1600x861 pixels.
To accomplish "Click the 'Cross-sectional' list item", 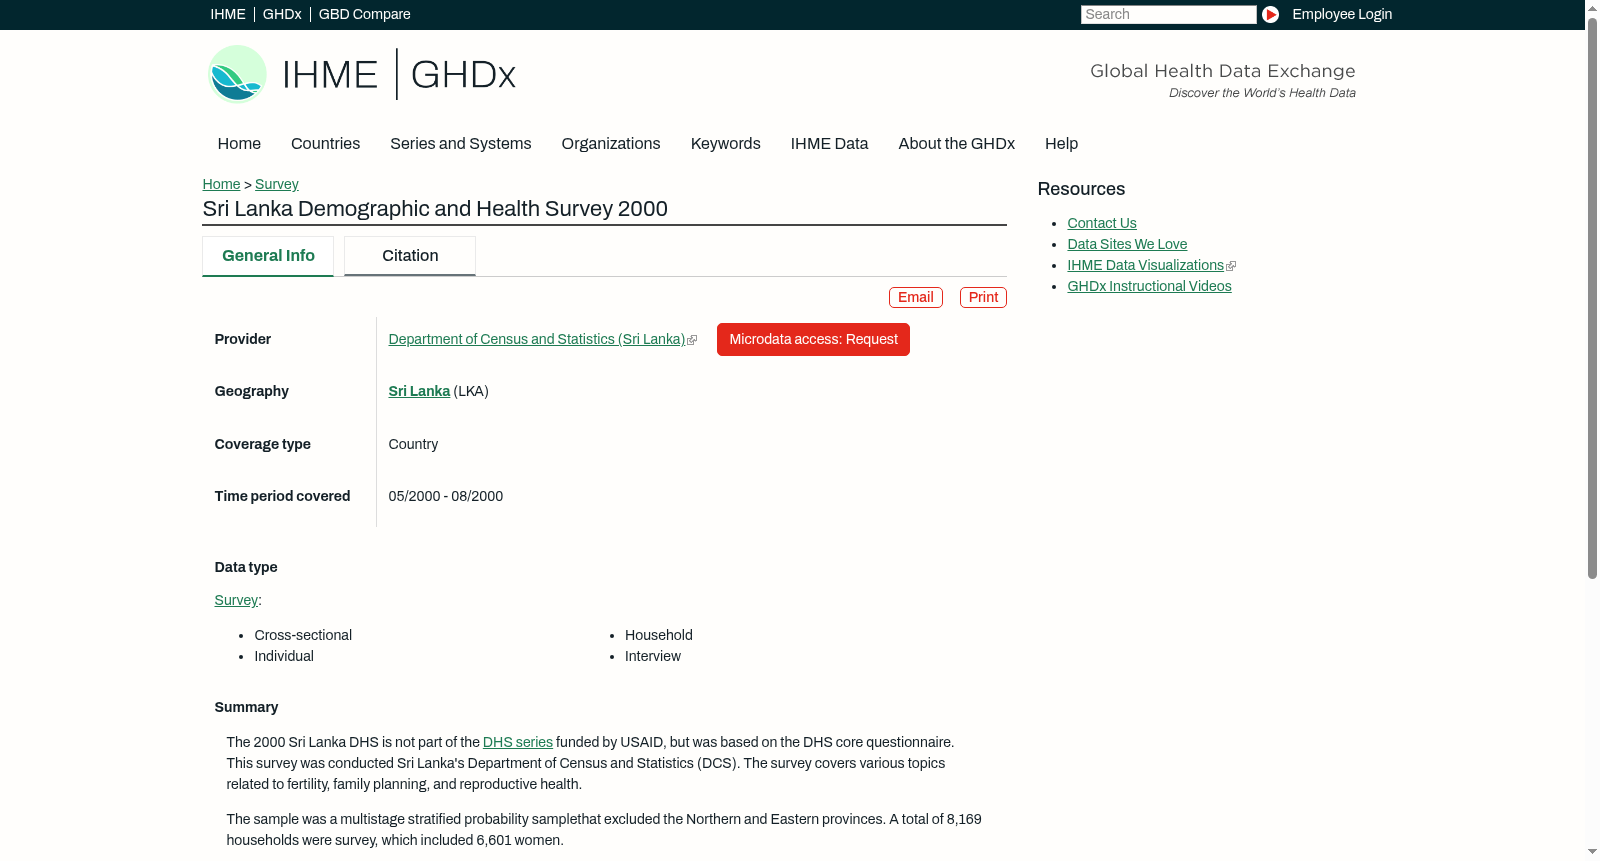I will pos(303,636).
